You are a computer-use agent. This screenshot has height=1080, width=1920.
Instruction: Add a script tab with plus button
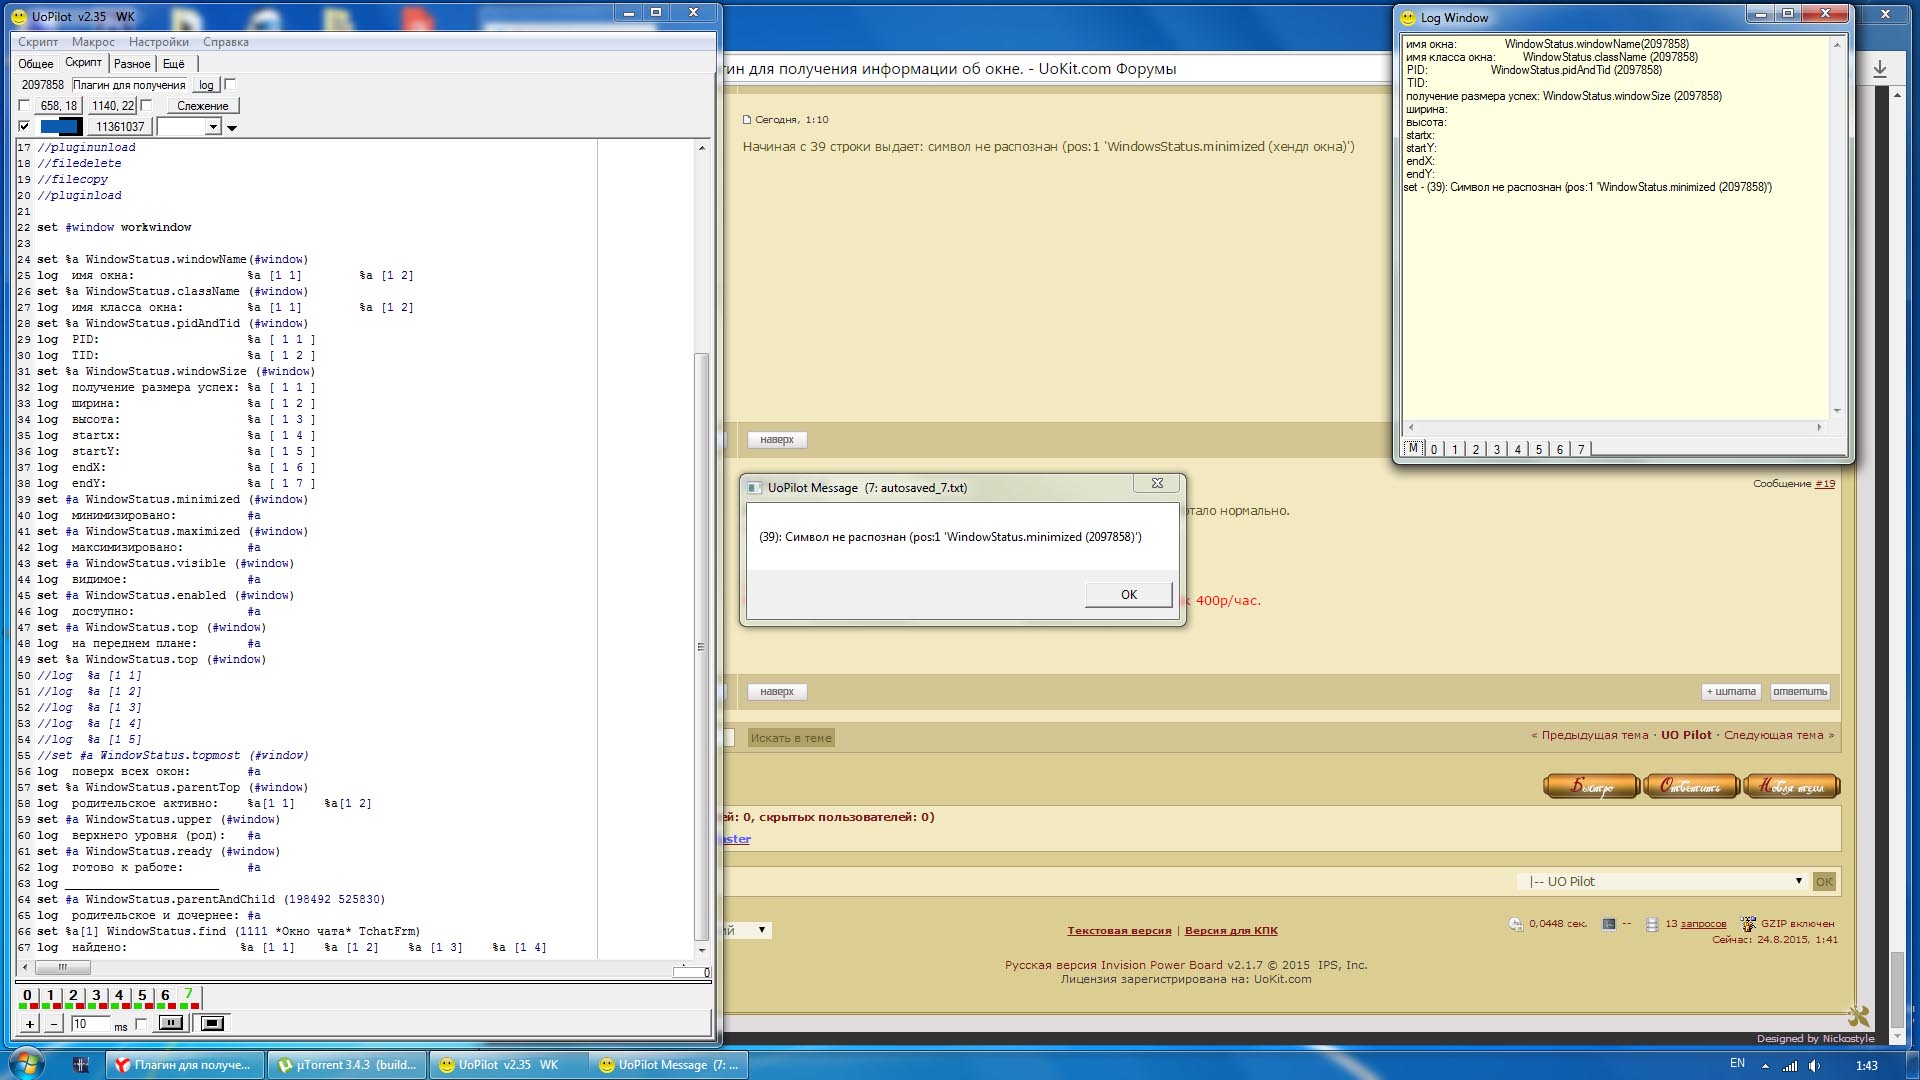(x=30, y=1024)
